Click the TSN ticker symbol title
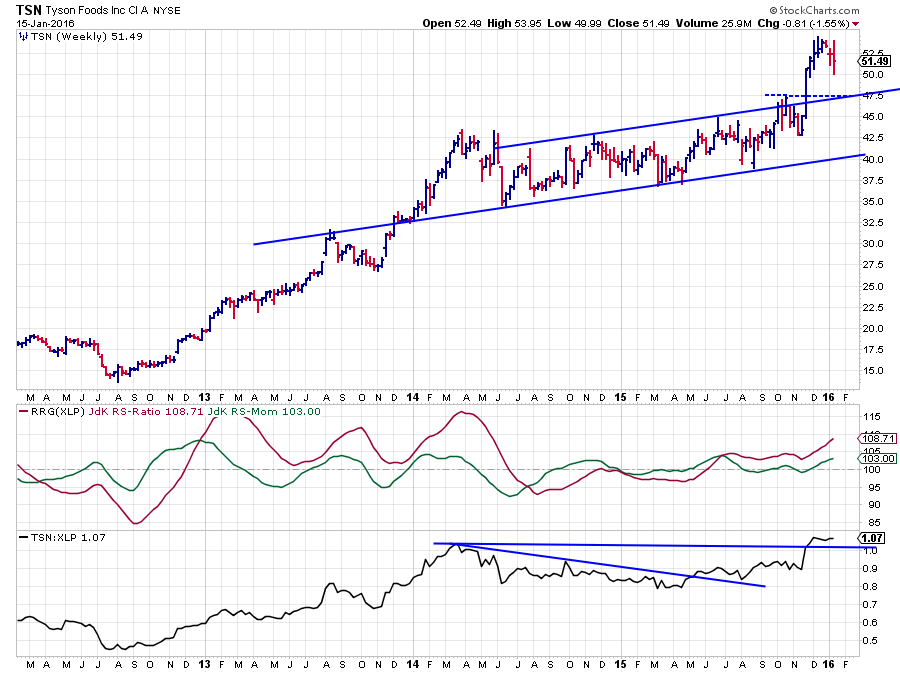Viewport: 900px width, 673px height. pyautogui.click(x=29, y=10)
